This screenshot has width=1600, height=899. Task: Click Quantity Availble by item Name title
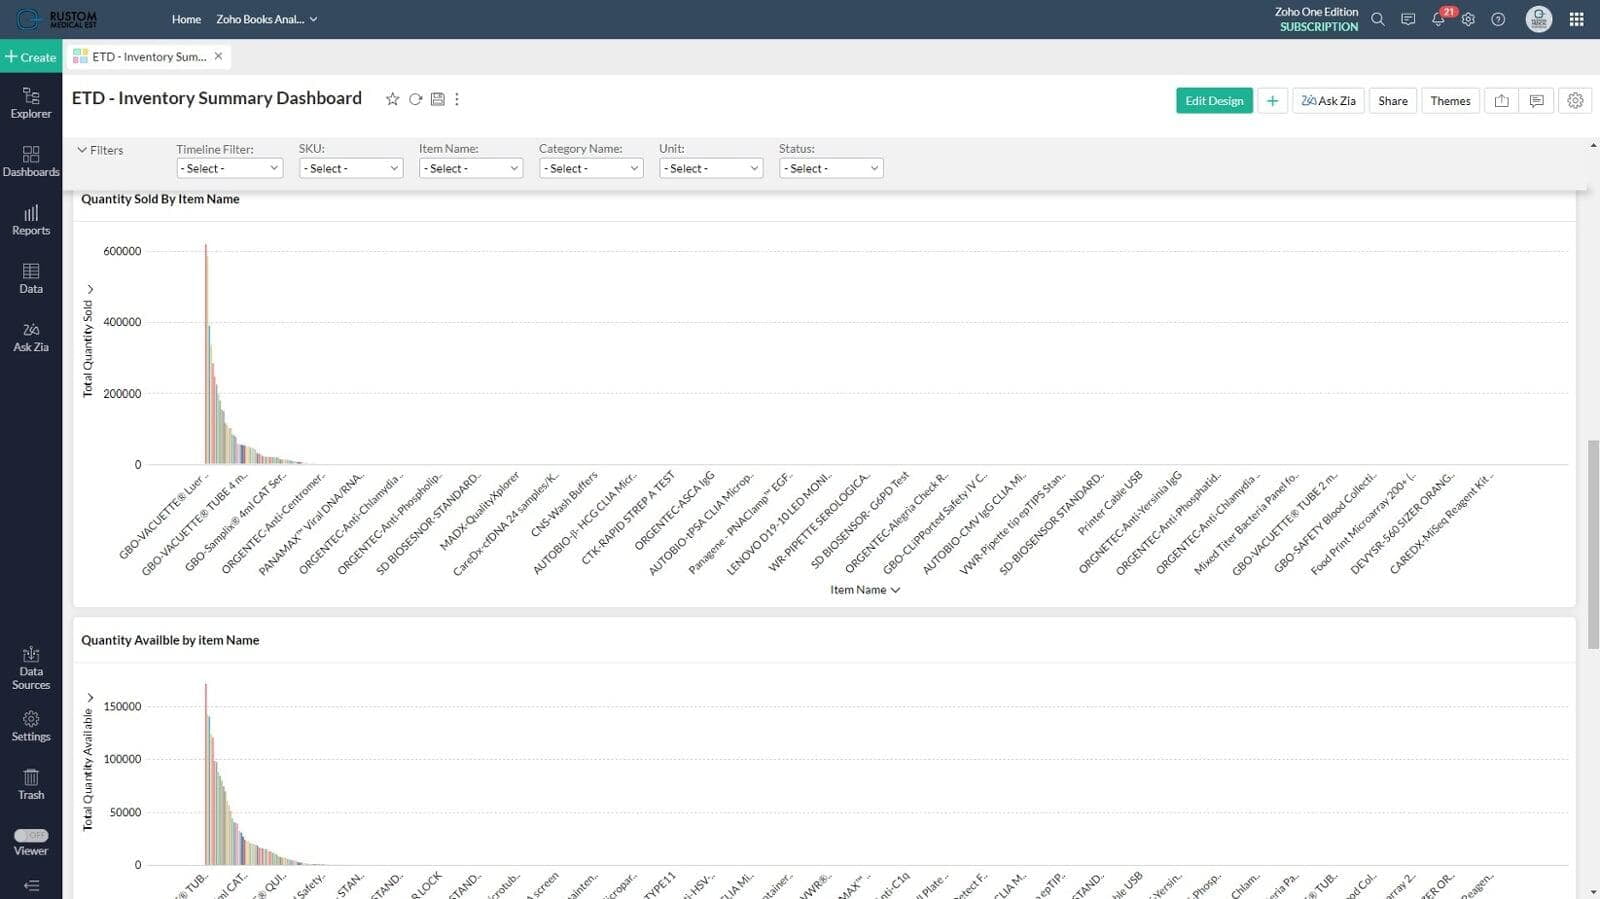(170, 640)
